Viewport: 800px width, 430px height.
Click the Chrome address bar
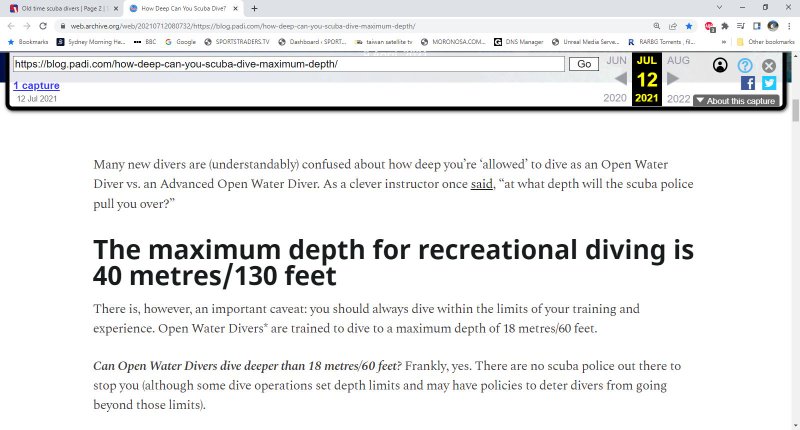tap(350, 25)
